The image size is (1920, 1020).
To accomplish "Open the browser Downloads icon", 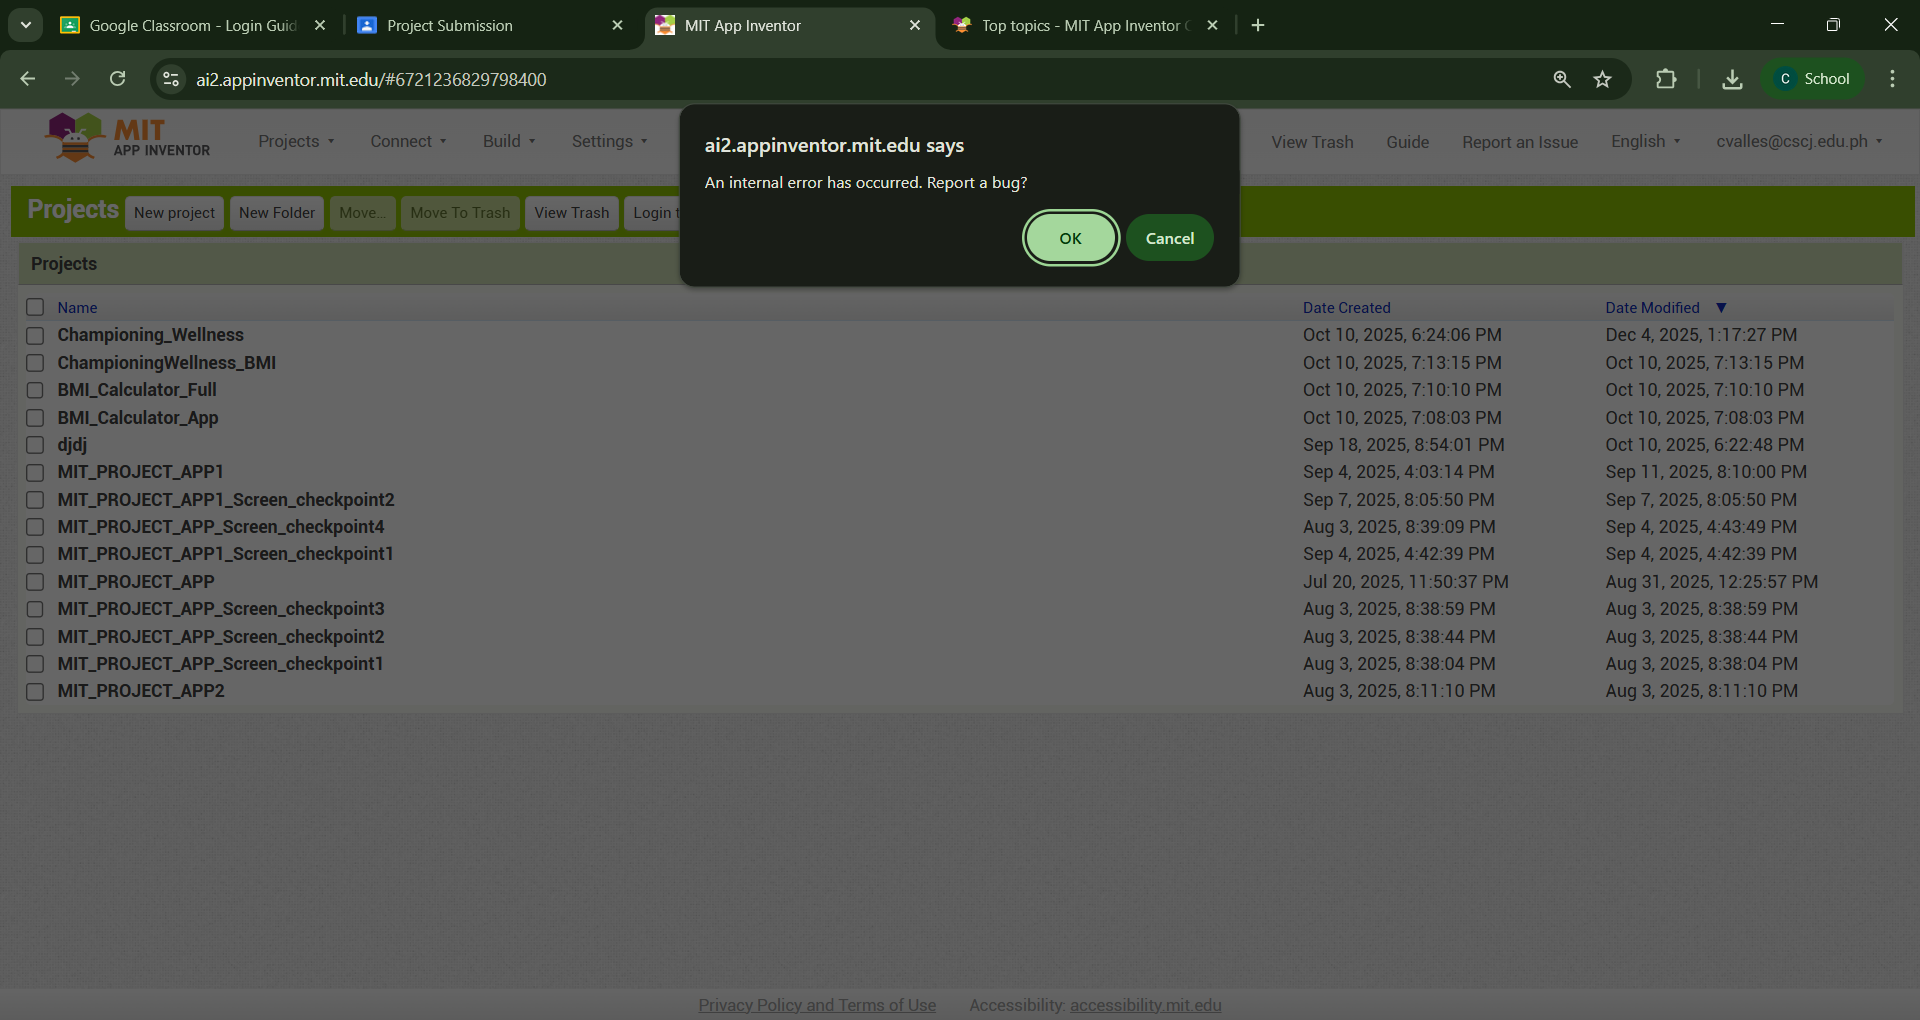I will coord(1732,79).
